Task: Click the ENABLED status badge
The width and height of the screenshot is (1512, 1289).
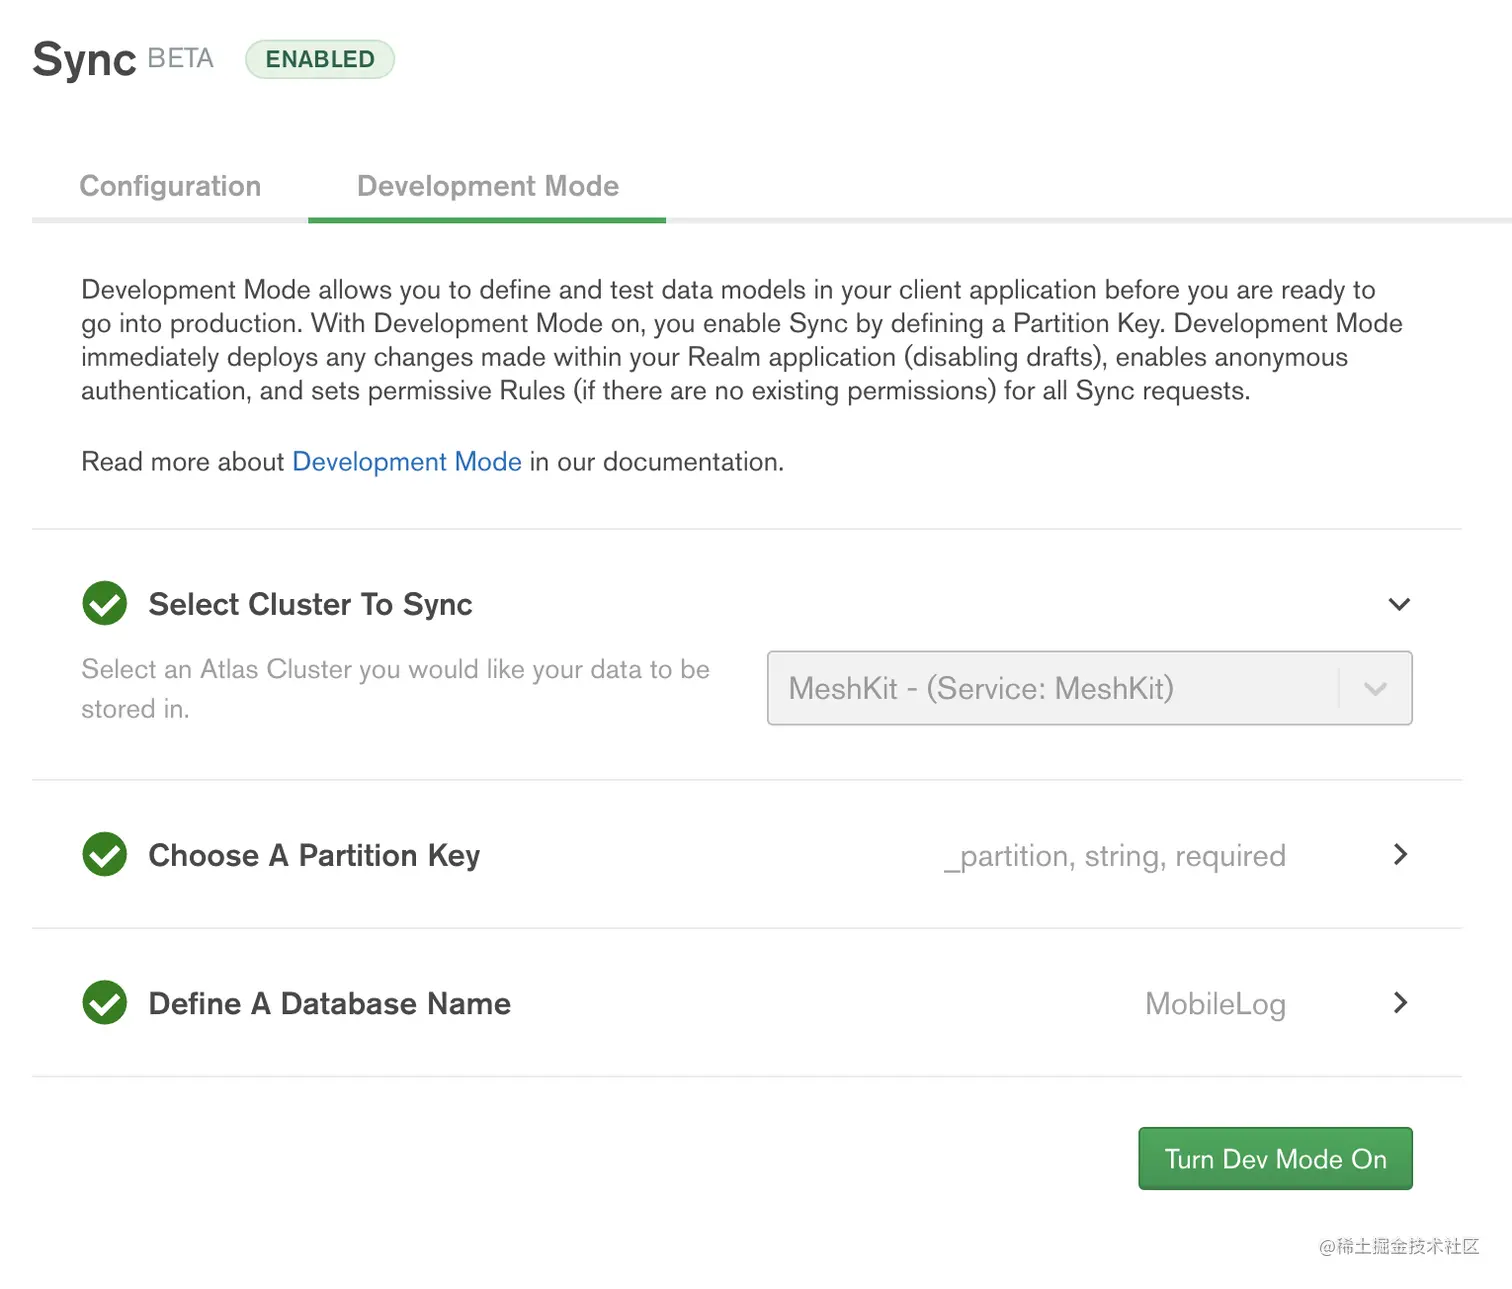Action: (x=320, y=59)
